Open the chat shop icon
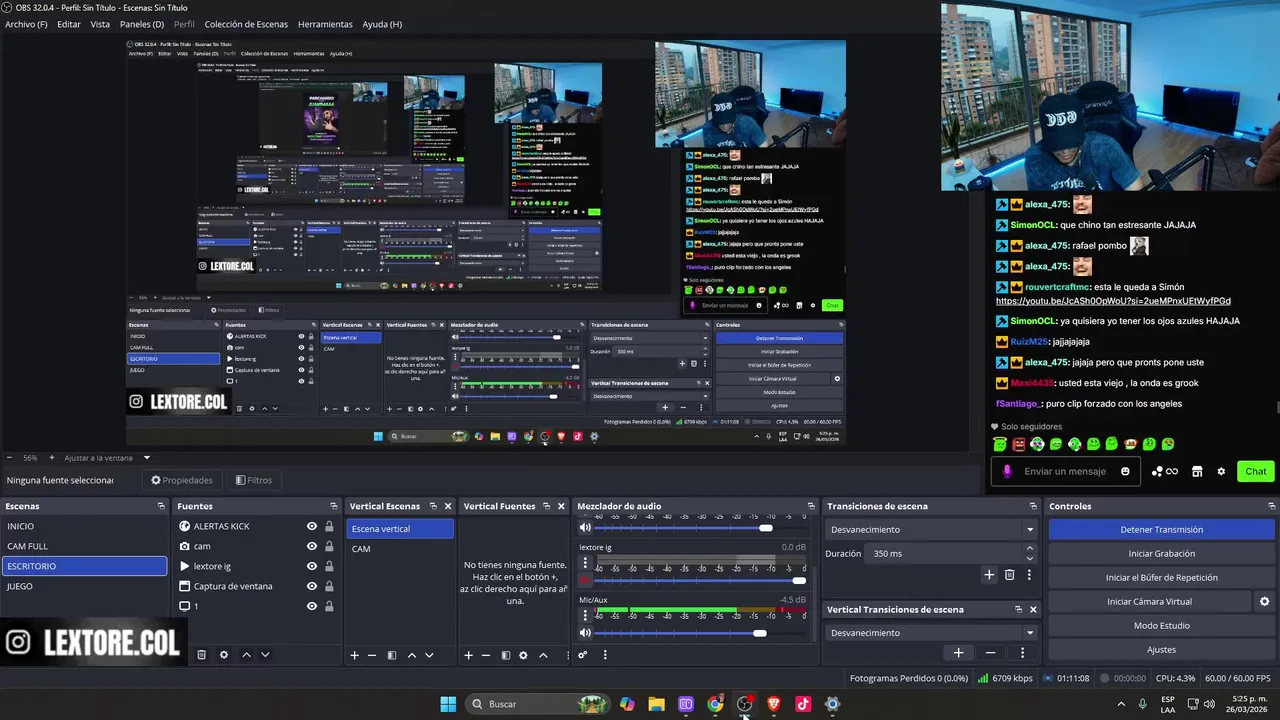The height and width of the screenshot is (720, 1280). (1197, 471)
